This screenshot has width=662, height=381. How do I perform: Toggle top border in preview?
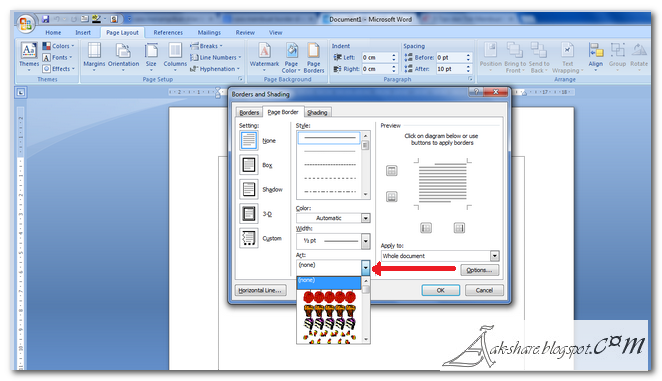click(391, 171)
